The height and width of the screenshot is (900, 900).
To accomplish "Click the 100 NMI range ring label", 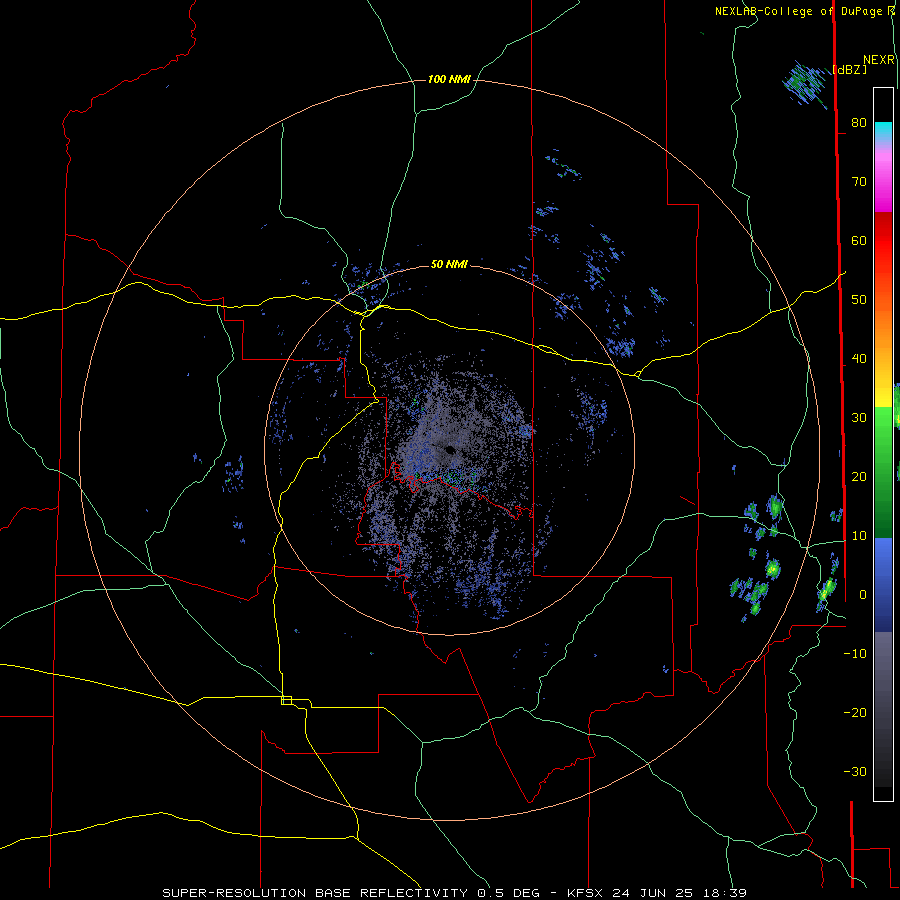I will click(449, 79).
